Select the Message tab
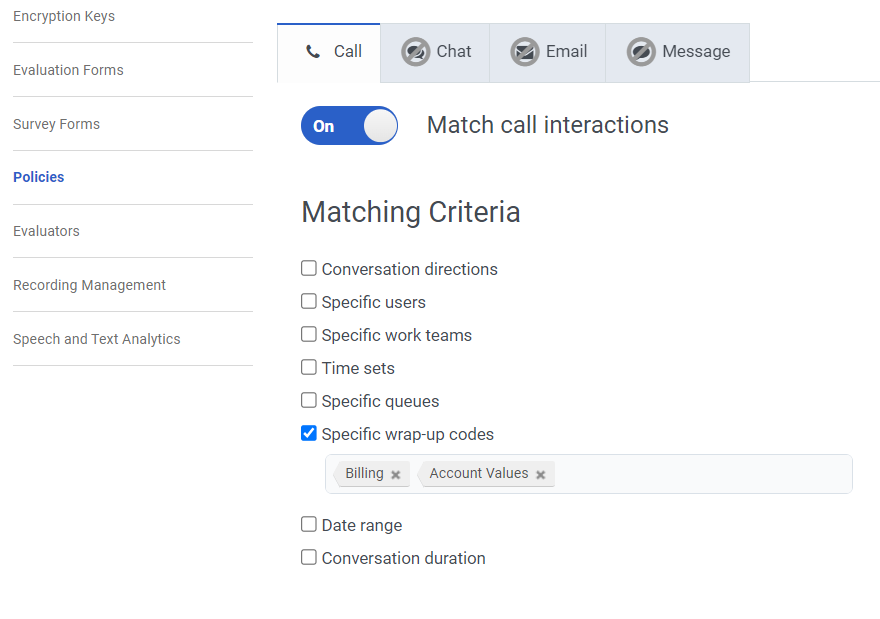 679,52
